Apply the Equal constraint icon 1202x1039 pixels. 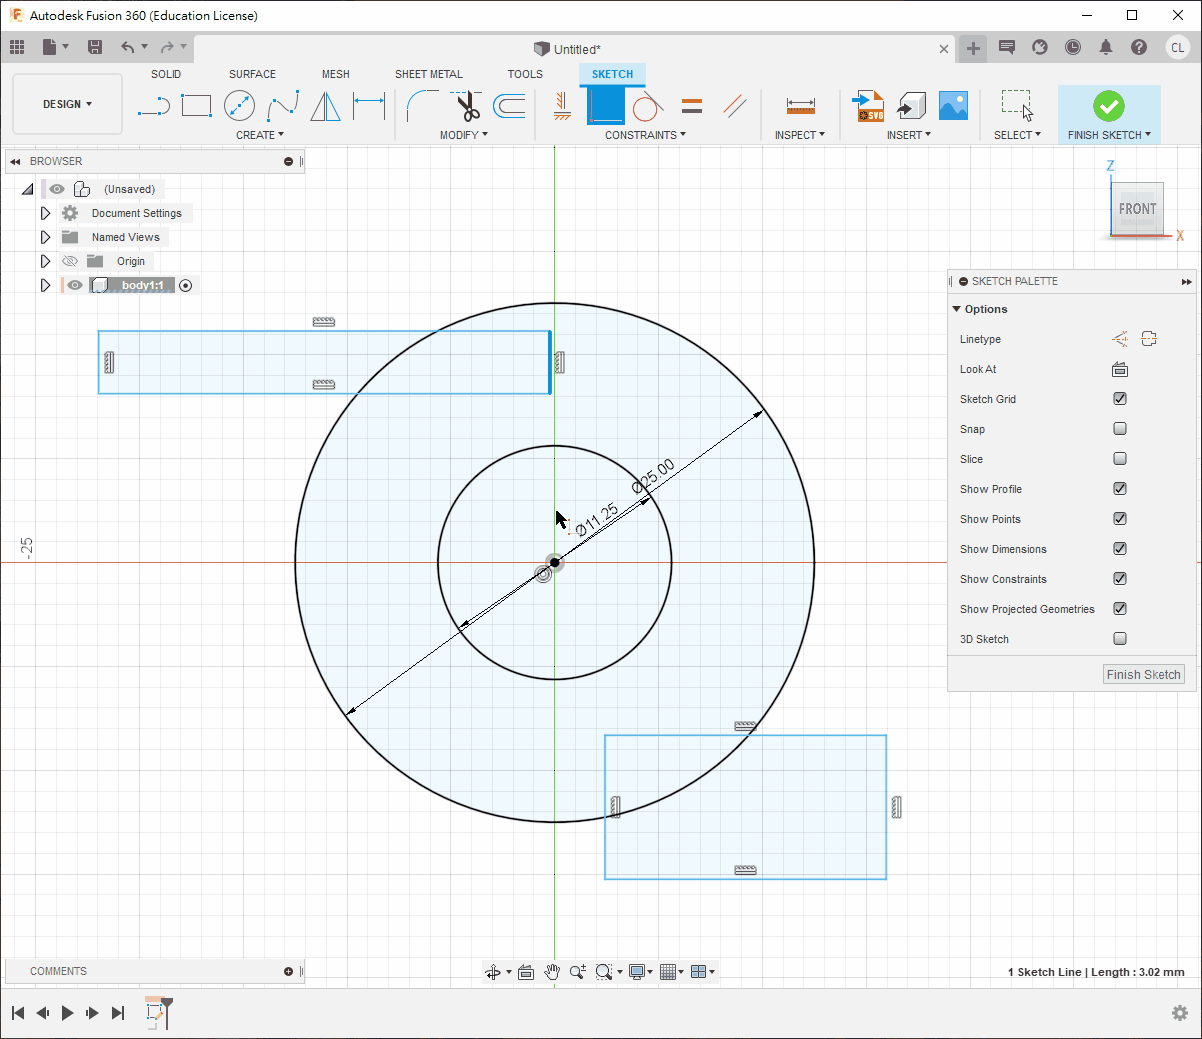[691, 105]
